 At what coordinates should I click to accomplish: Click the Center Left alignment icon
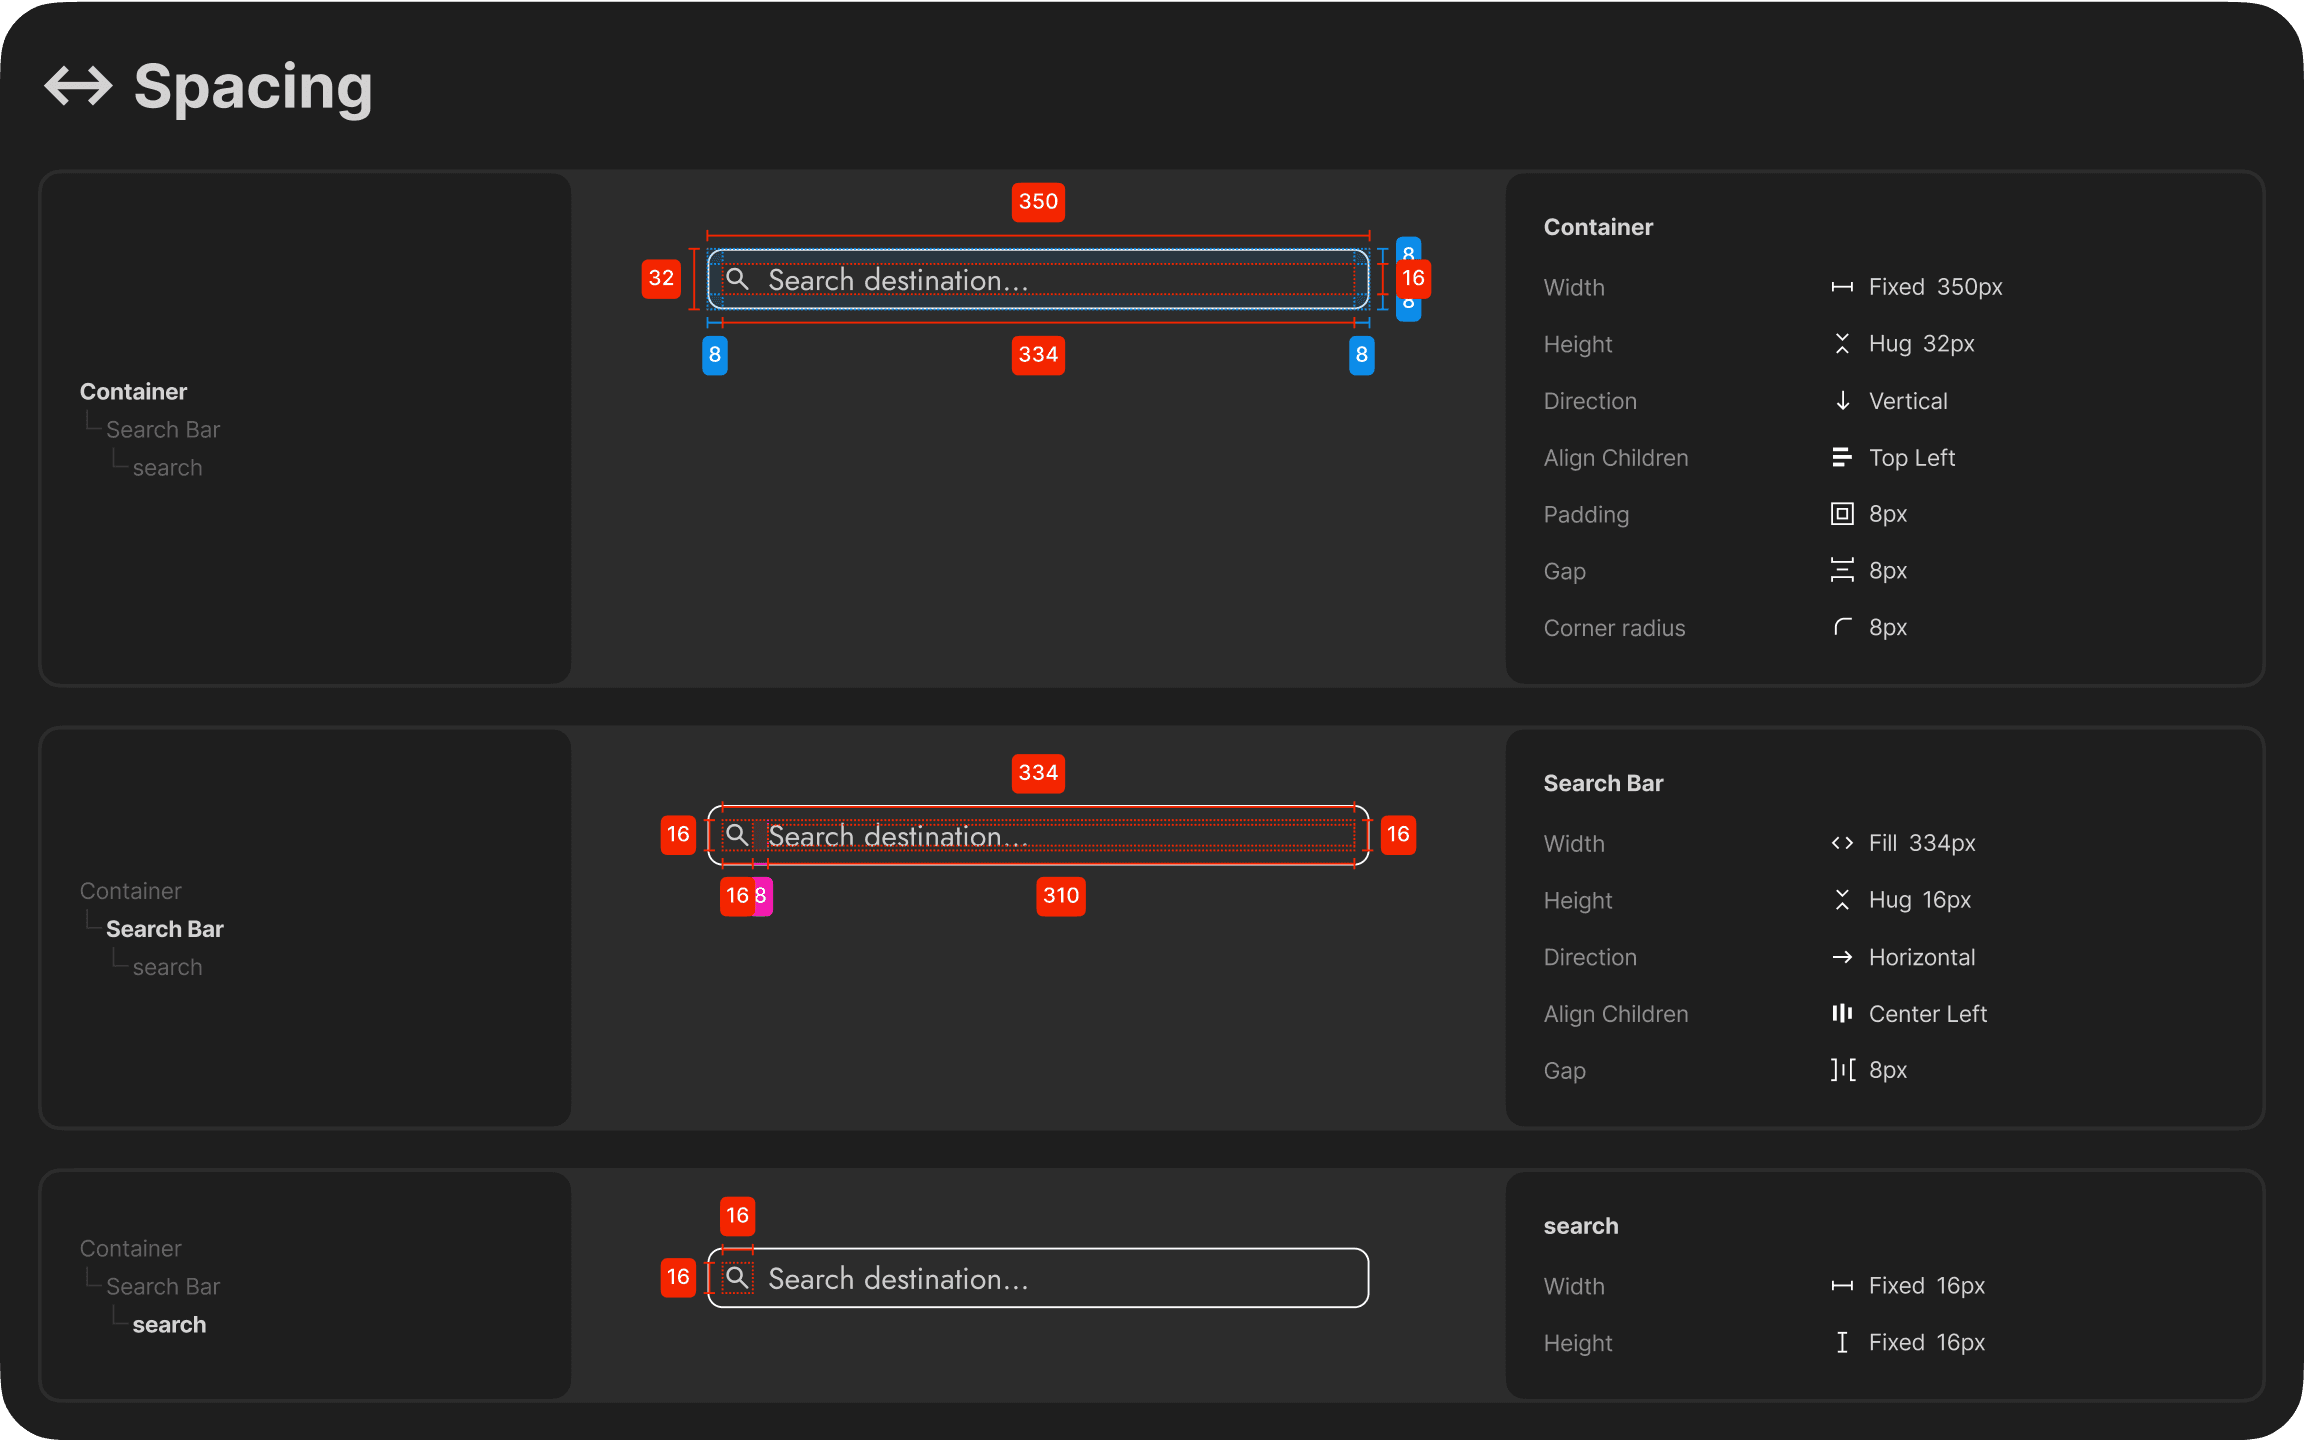pyautogui.click(x=1842, y=1013)
